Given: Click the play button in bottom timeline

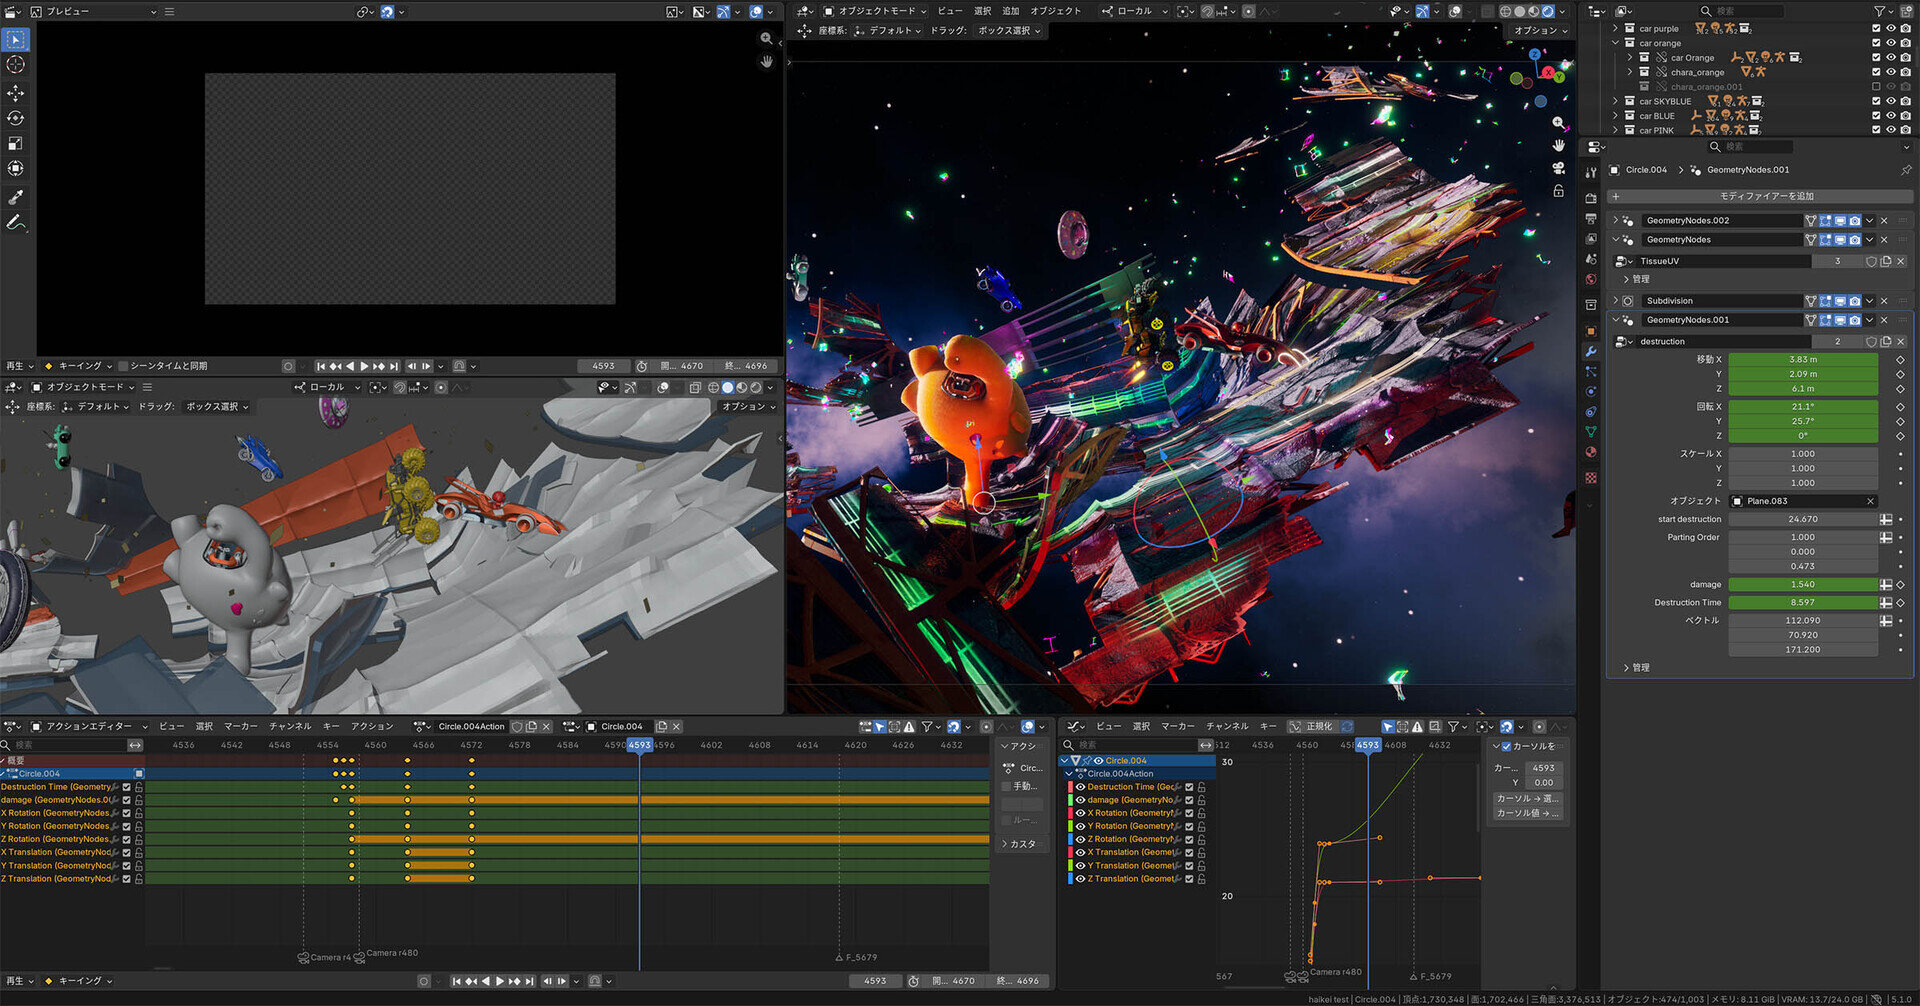Looking at the screenshot, I should coord(500,981).
